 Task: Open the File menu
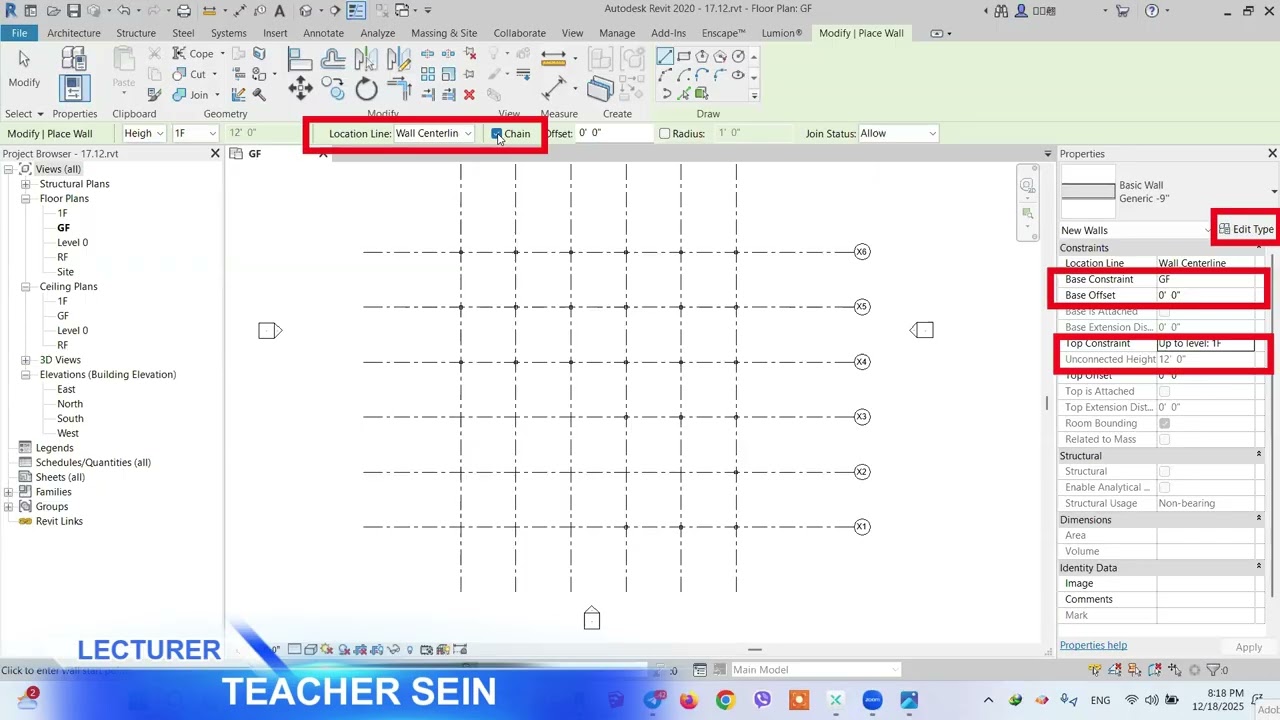19,33
